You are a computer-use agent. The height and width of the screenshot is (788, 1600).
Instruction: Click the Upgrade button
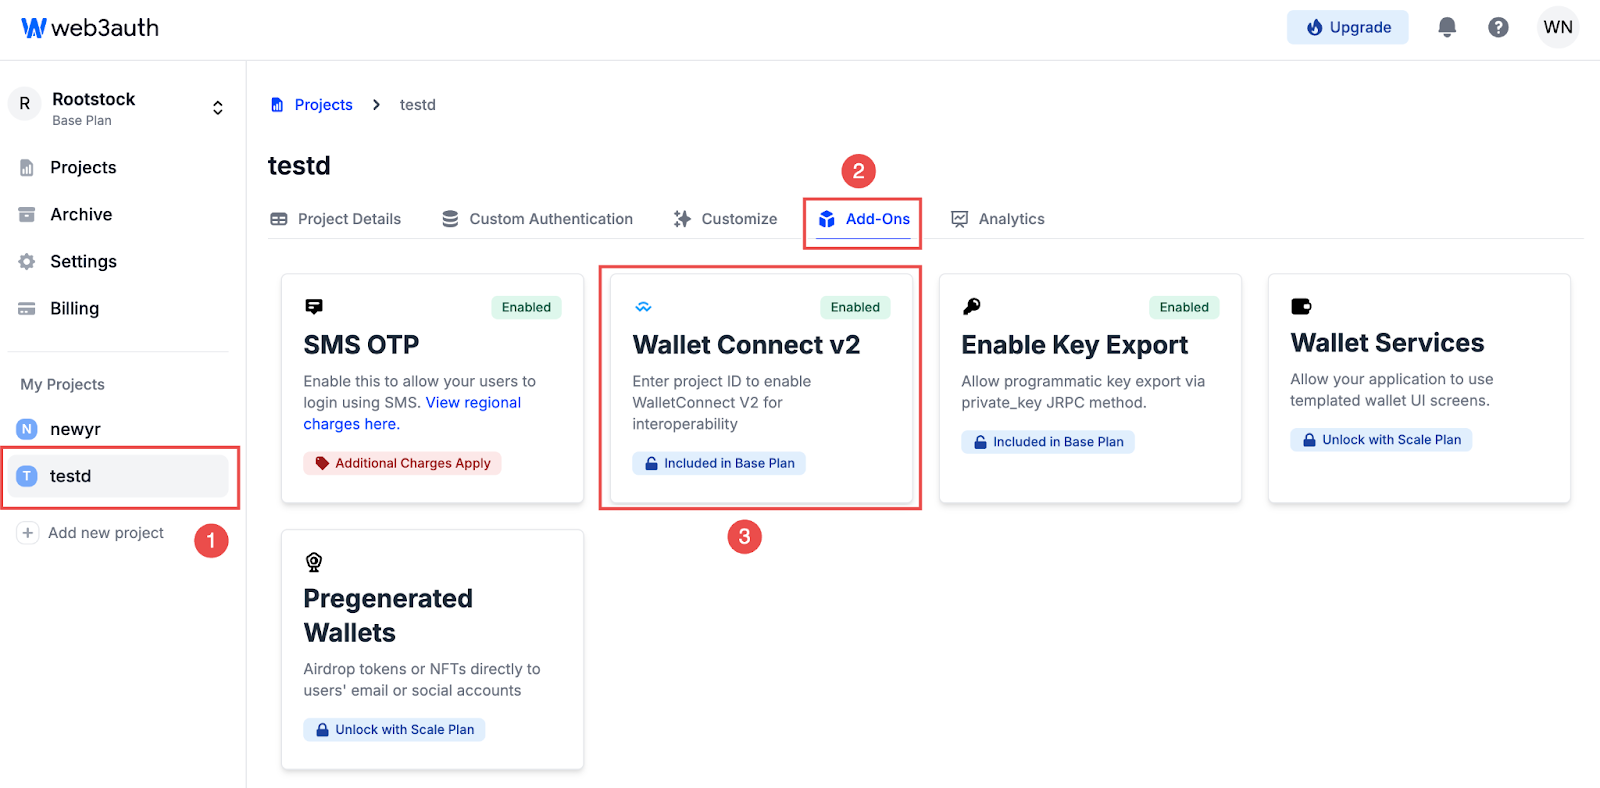[x=1347, y=27]
